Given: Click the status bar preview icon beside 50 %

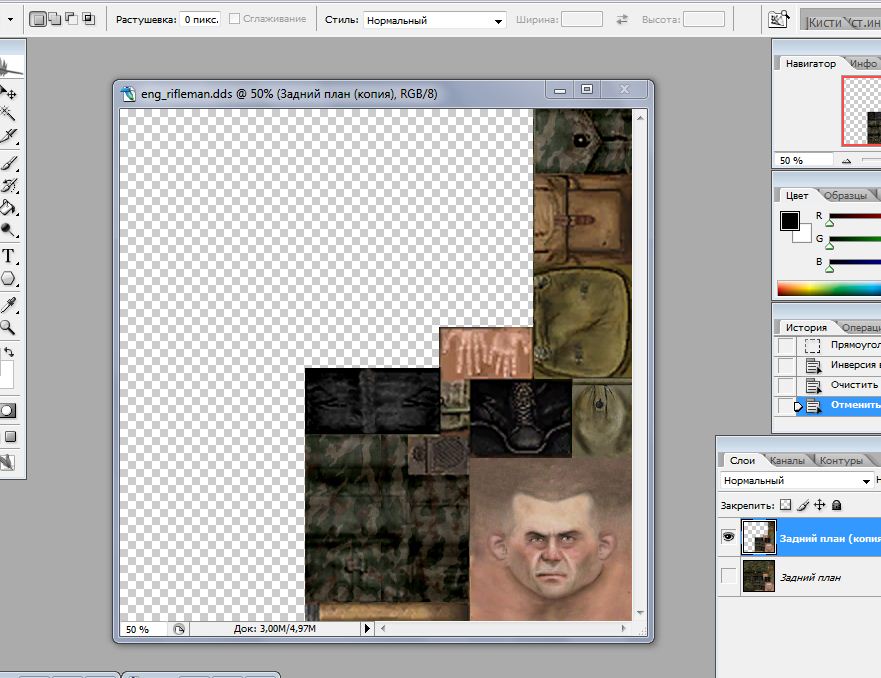Looking at the screenshot, I should (x=179, y=629).
